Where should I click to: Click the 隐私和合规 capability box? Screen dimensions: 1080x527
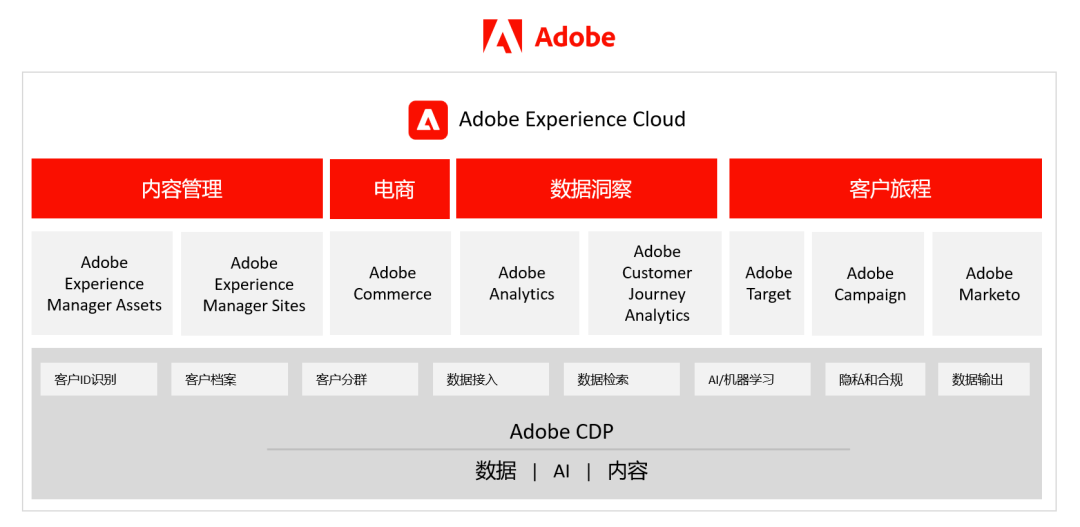coord(883,380)
